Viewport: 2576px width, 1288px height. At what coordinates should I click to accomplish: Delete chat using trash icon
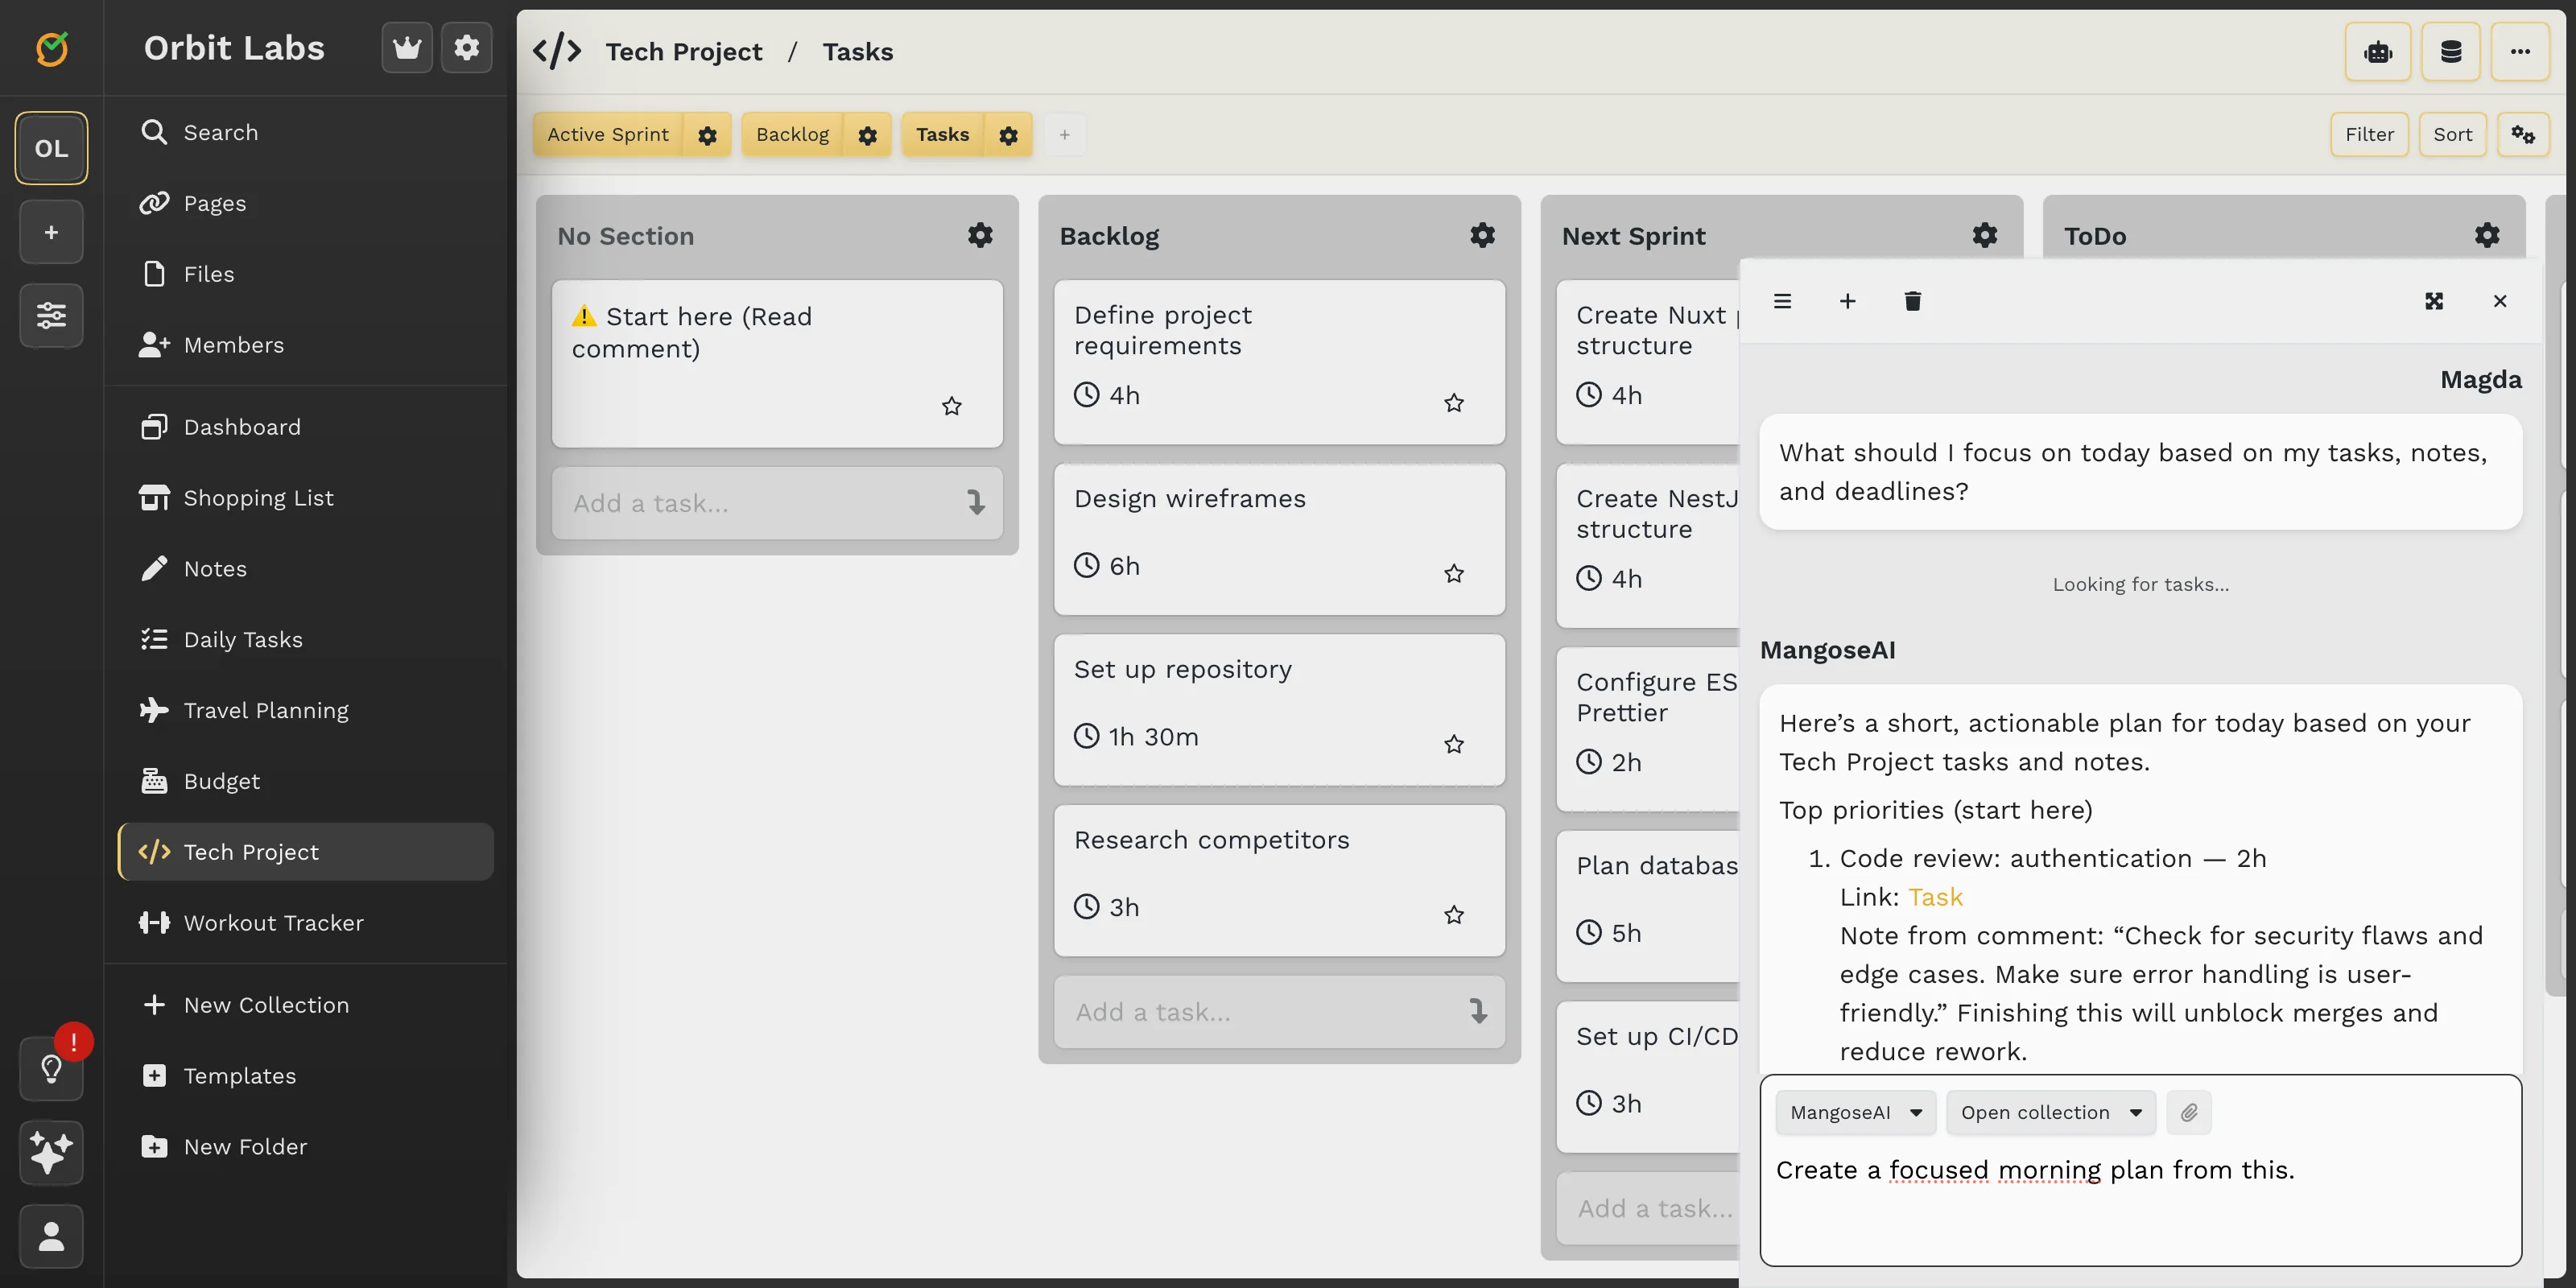tap(1912, 301)
